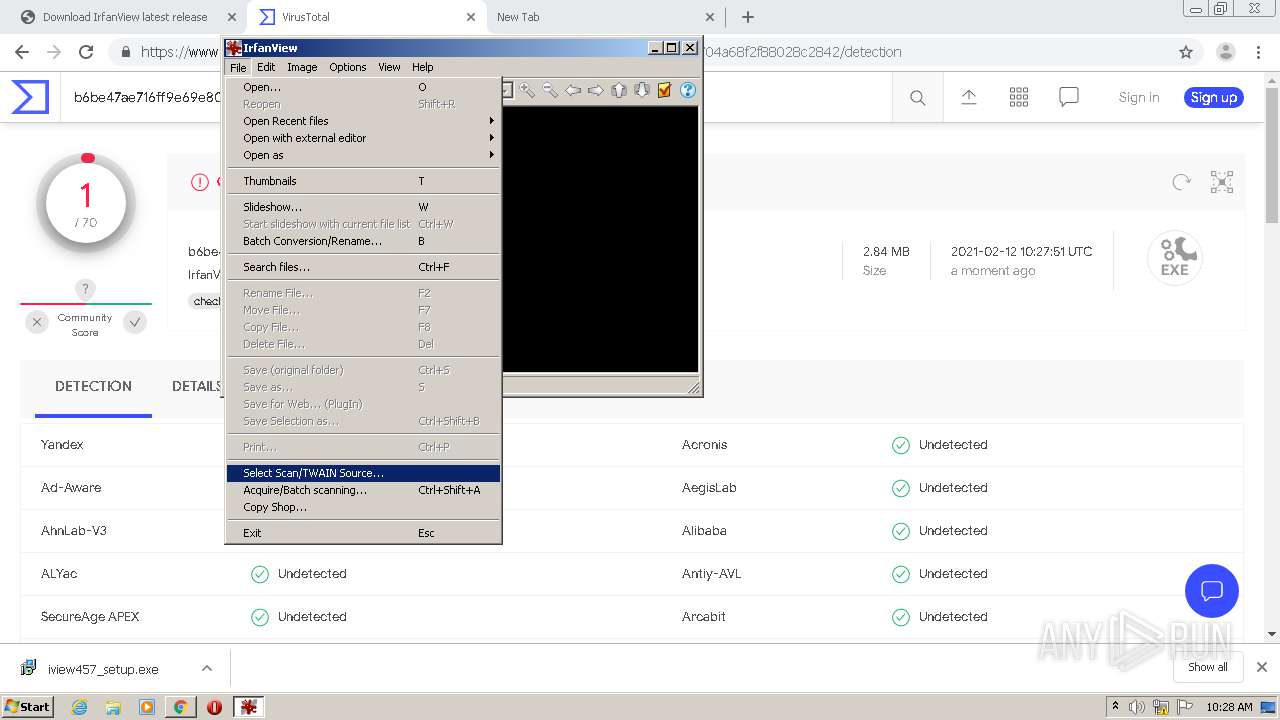Expand download item chevron for iview457_setup.exe
The image size is (1280, 720).
pos(207,668)
